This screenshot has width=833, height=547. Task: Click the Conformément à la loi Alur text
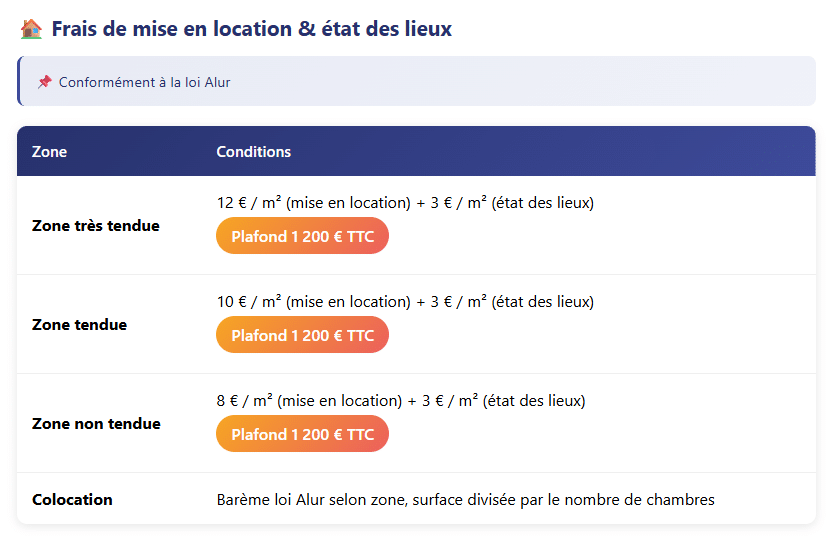(144, 82)
